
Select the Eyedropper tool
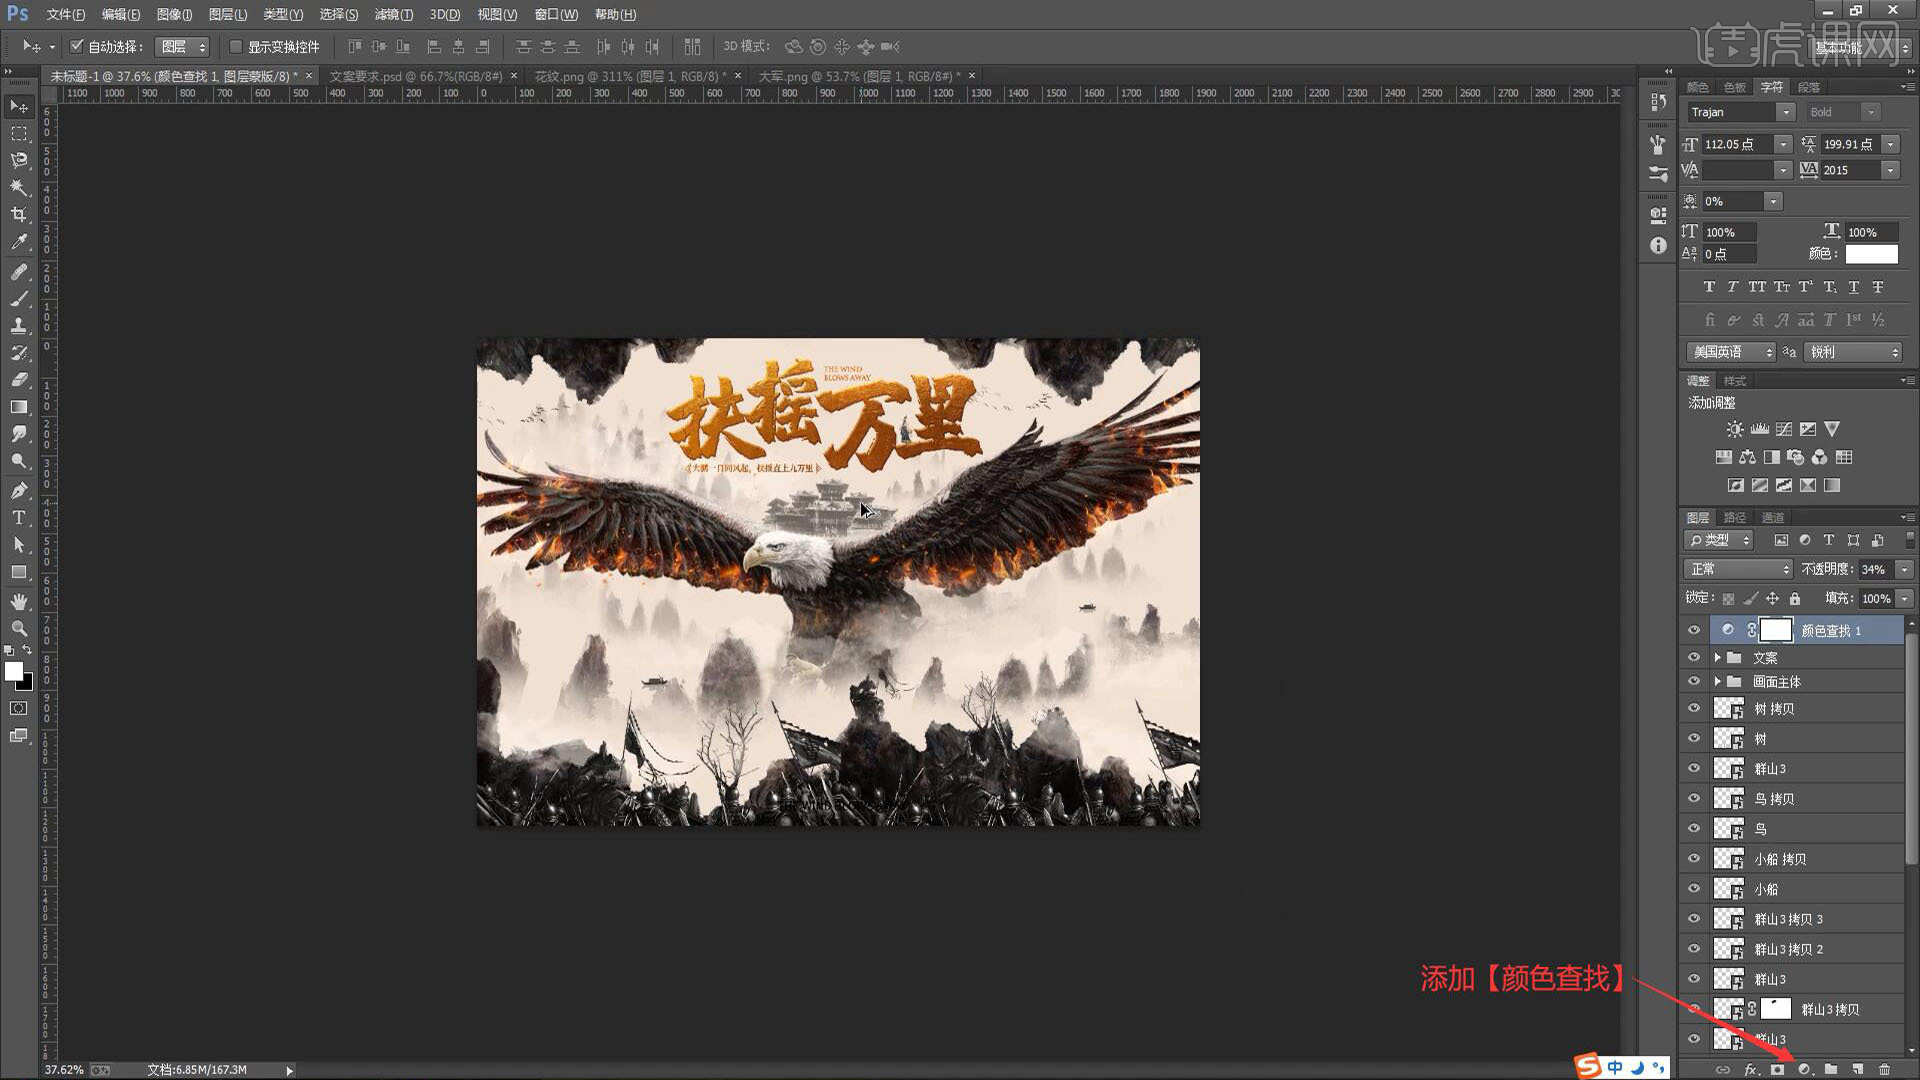(x=19, y=242)
